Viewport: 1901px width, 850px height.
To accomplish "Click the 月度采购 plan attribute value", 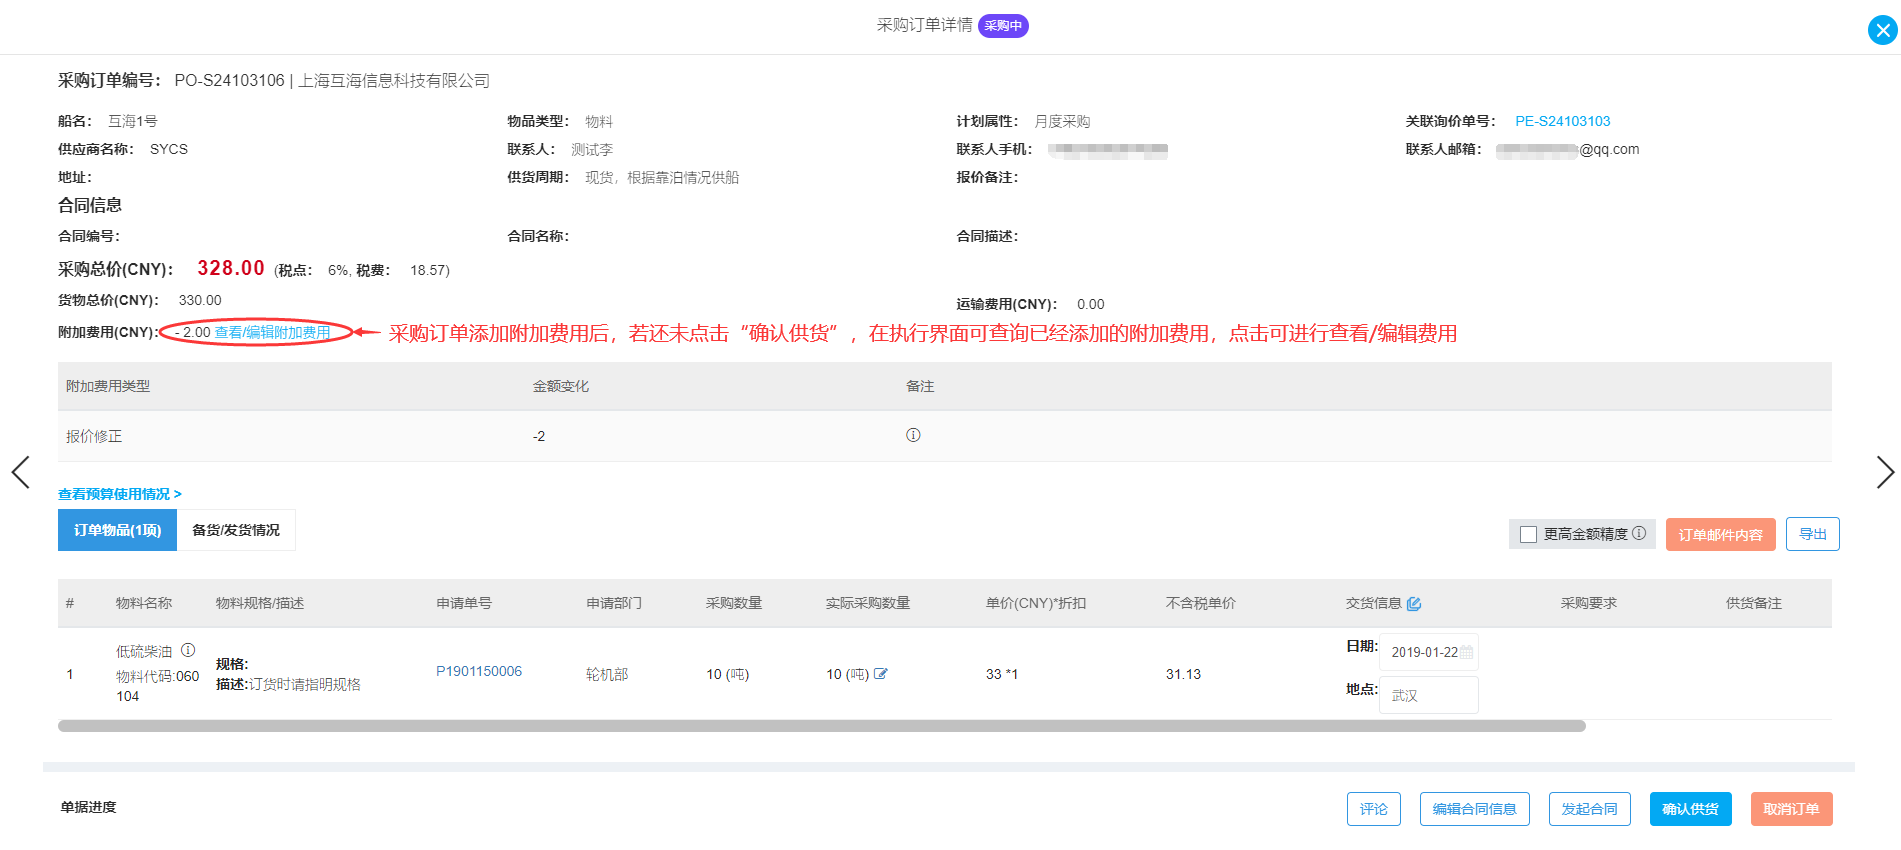I will click(1062, 121).
